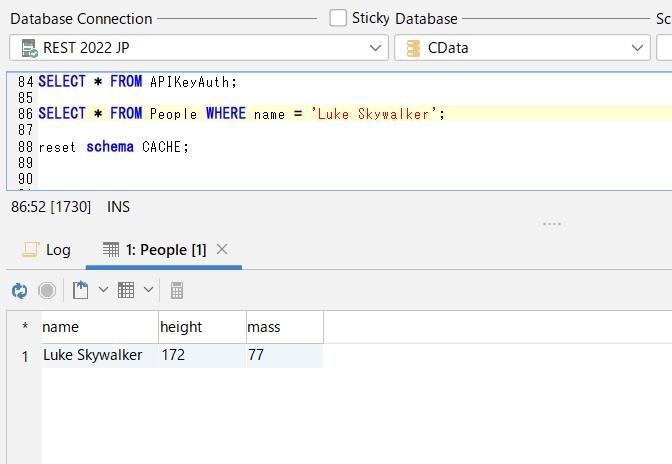Click the panel splitter dots handle
The width and height of the screenshot is (672, 464).
tap(552, 224)
